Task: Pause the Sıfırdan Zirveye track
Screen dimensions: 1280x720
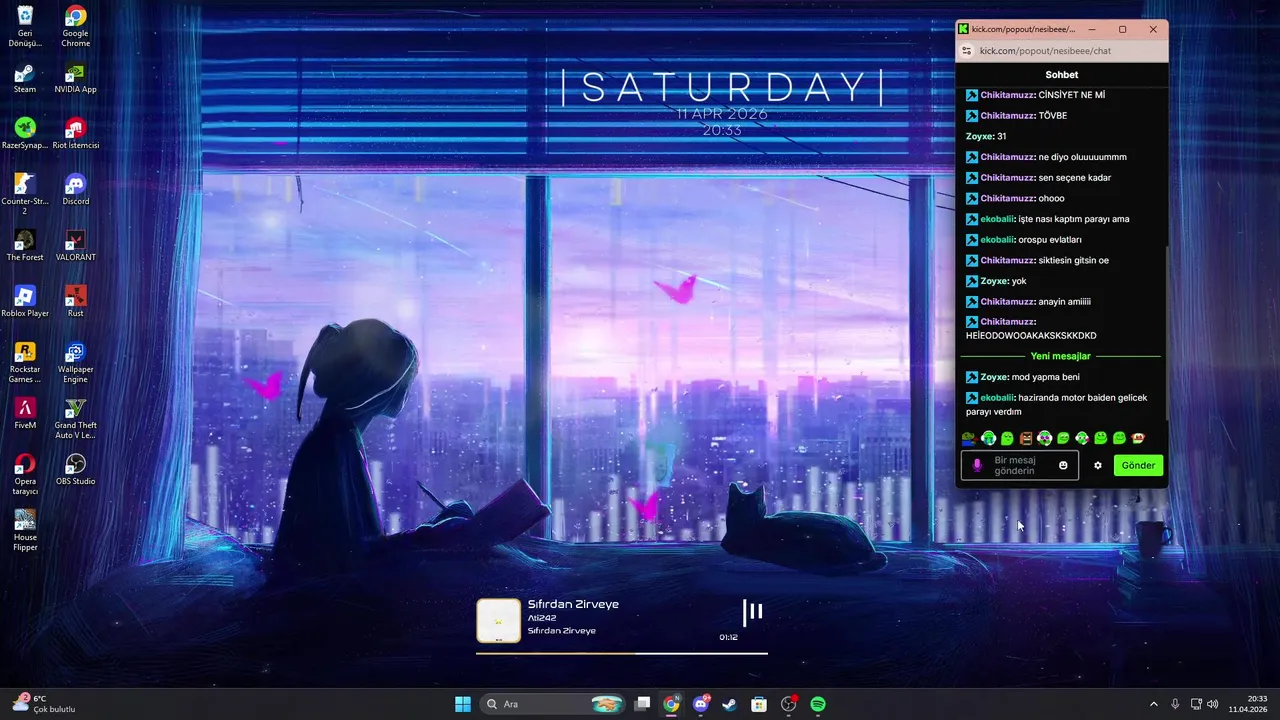Action: [753, 611]
